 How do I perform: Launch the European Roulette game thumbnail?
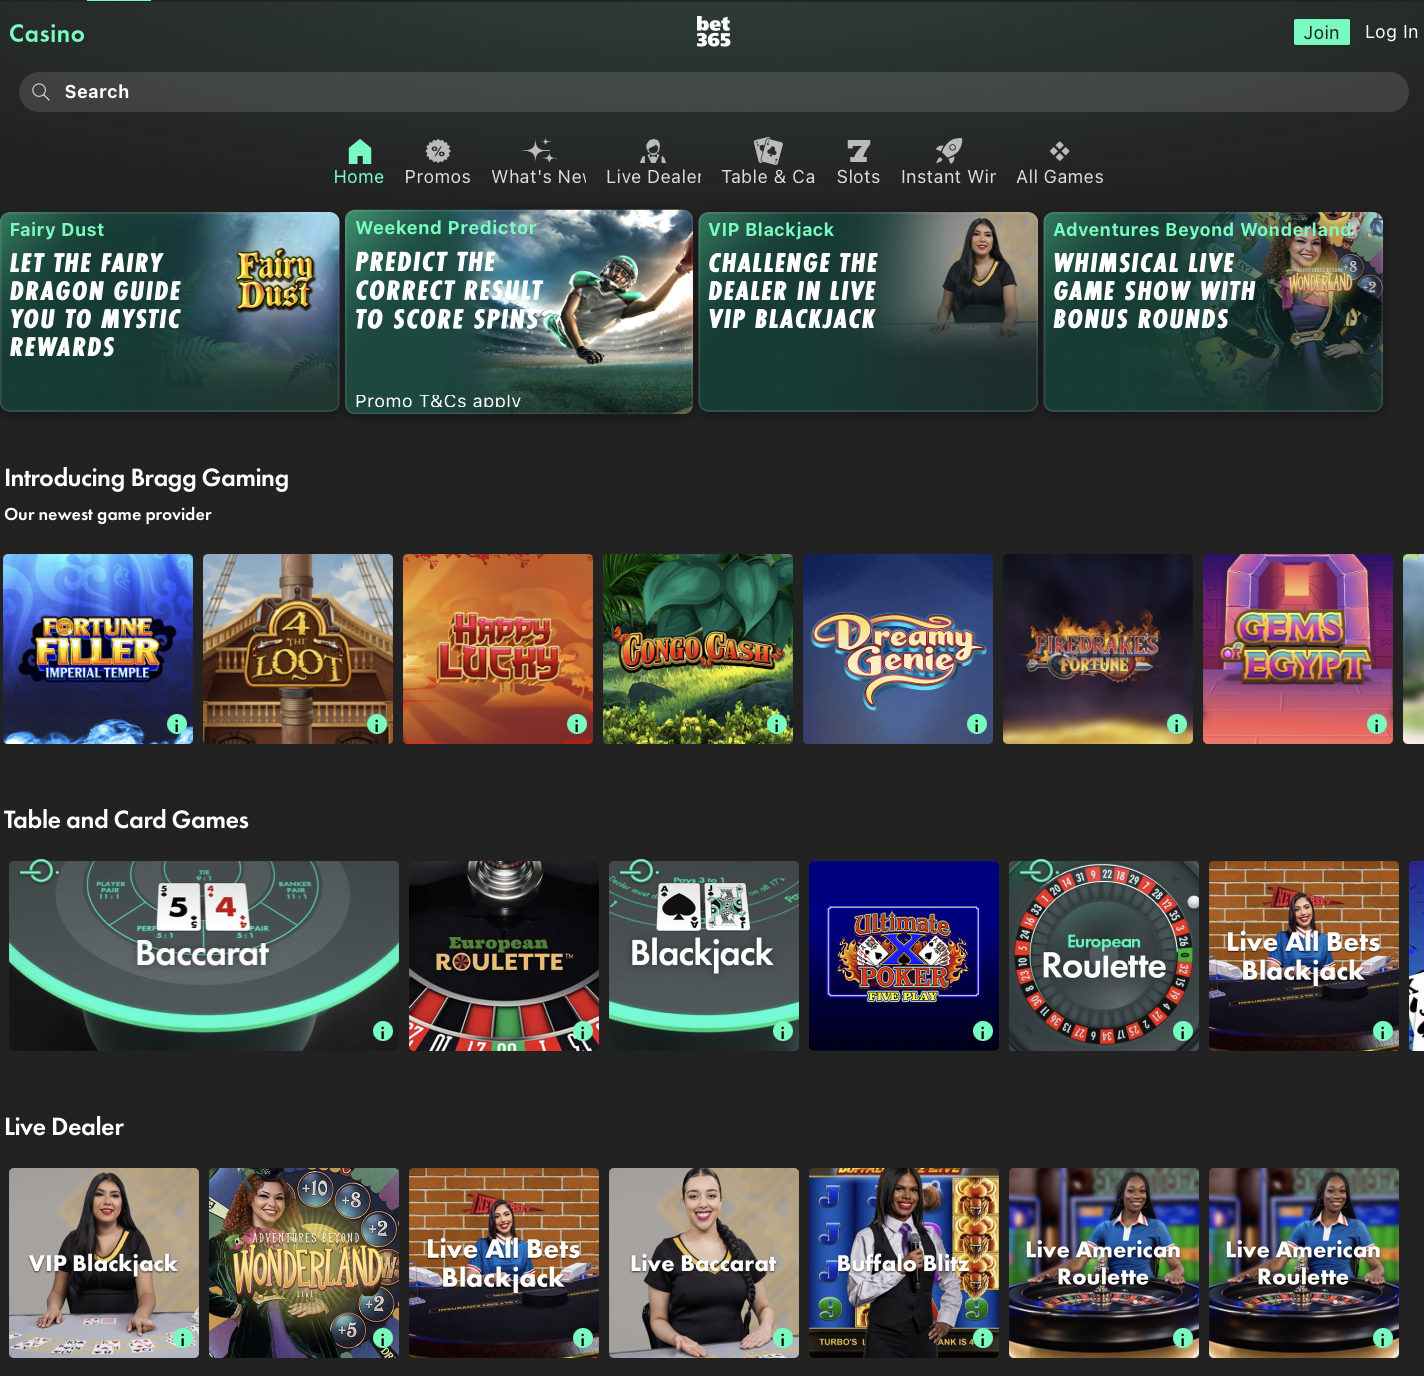503,955
